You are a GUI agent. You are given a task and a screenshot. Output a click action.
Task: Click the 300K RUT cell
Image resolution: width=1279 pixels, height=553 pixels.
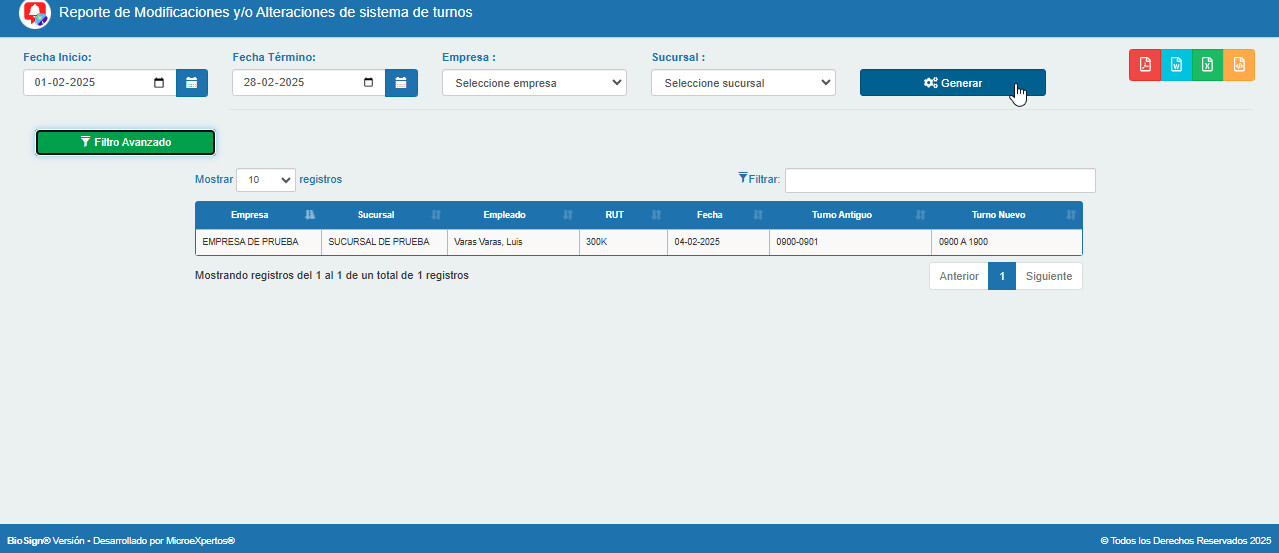(623, 242)
